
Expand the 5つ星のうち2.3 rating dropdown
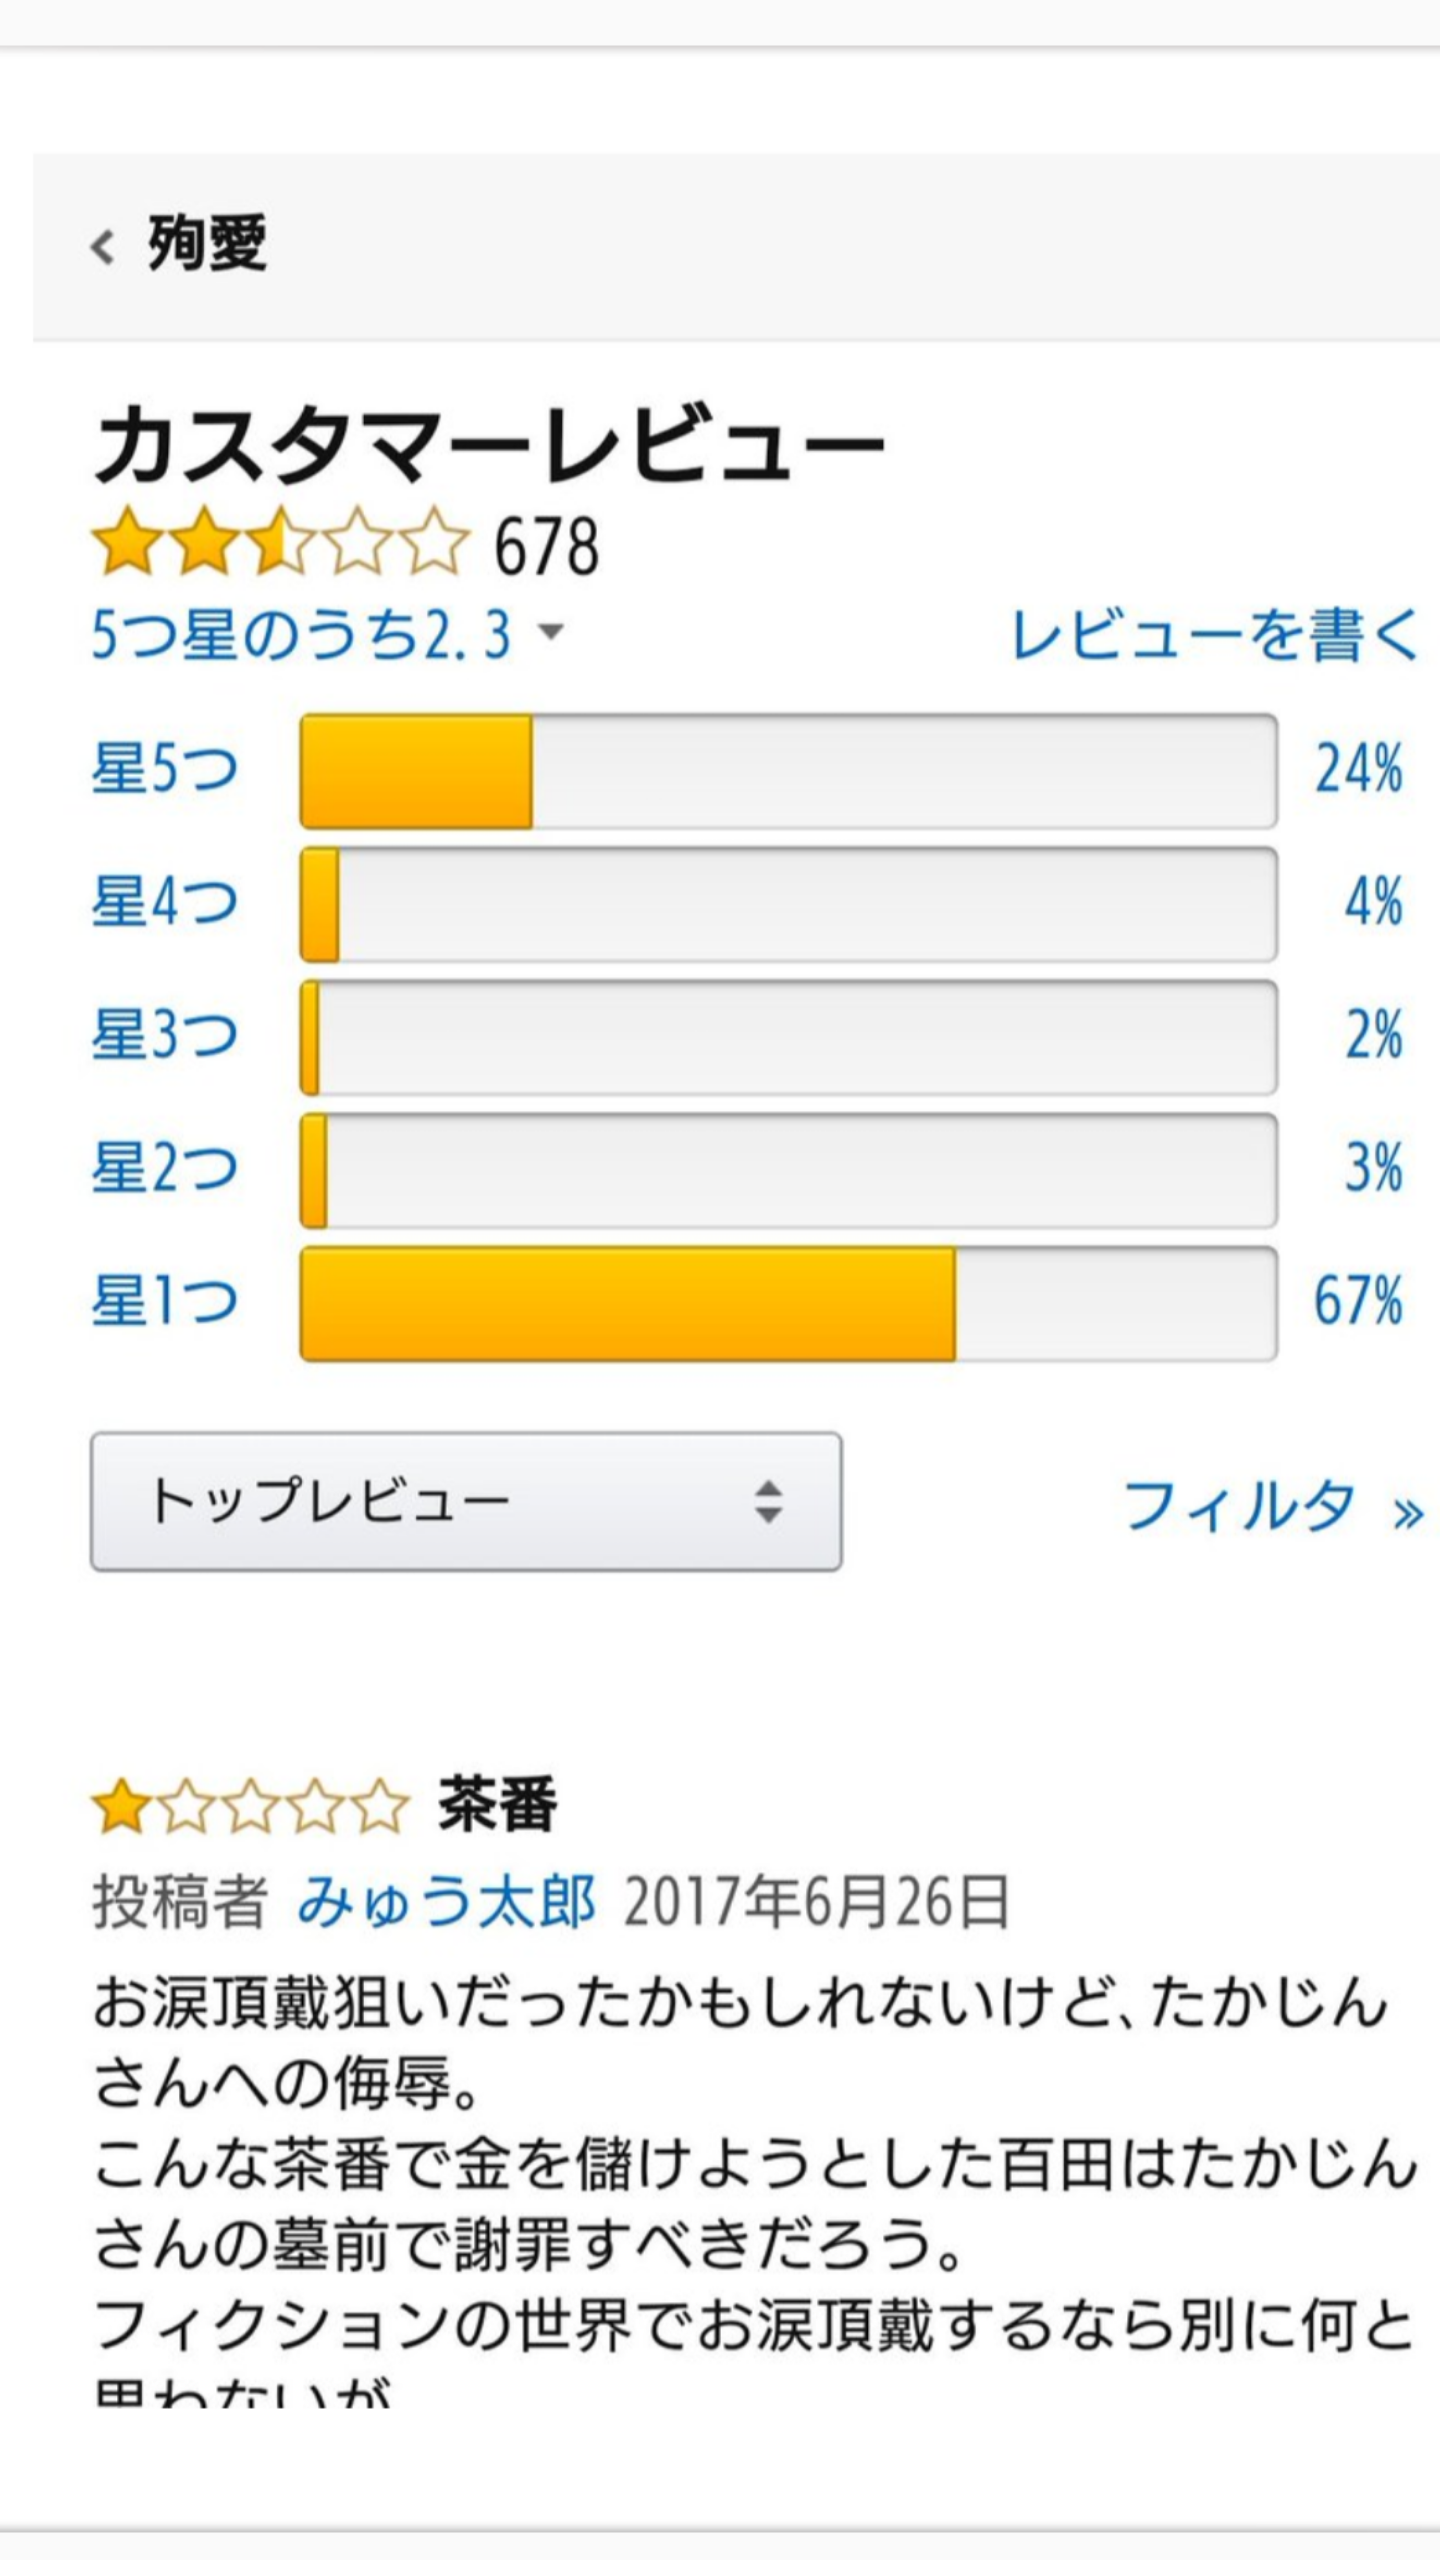point(327,635)
